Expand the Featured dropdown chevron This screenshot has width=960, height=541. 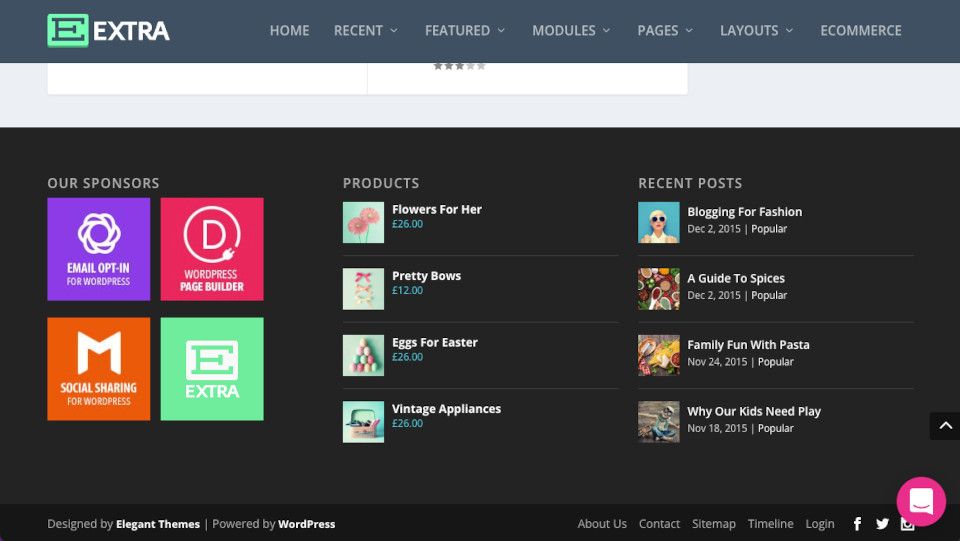[501, 31]
